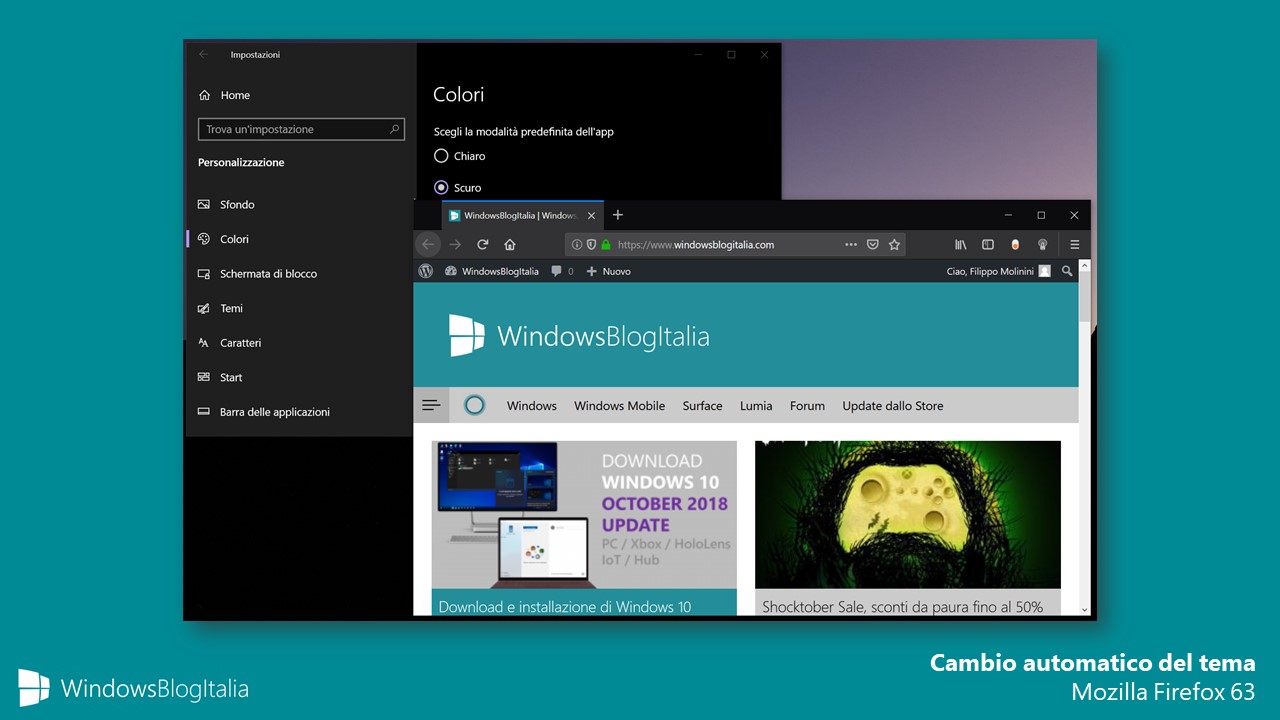
Task: Click the Windows link in site nav
Action: tap(531, 406)
